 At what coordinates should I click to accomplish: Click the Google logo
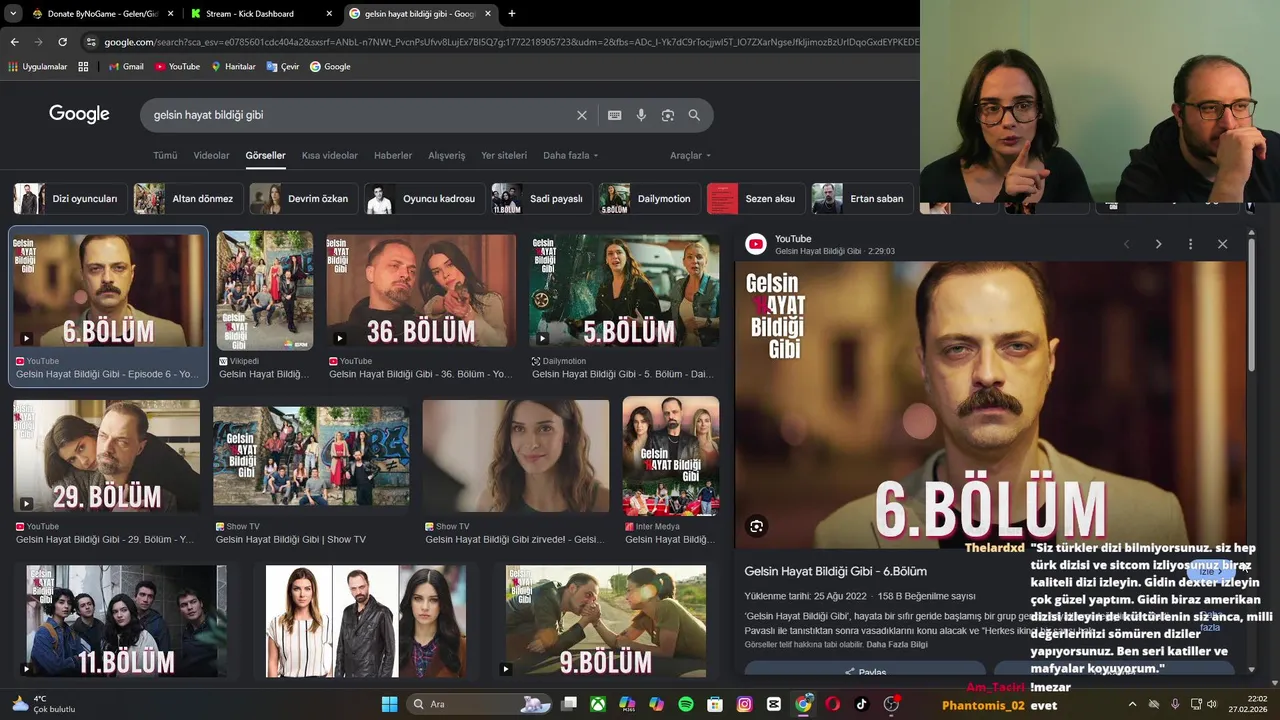(x=79, y=114)
